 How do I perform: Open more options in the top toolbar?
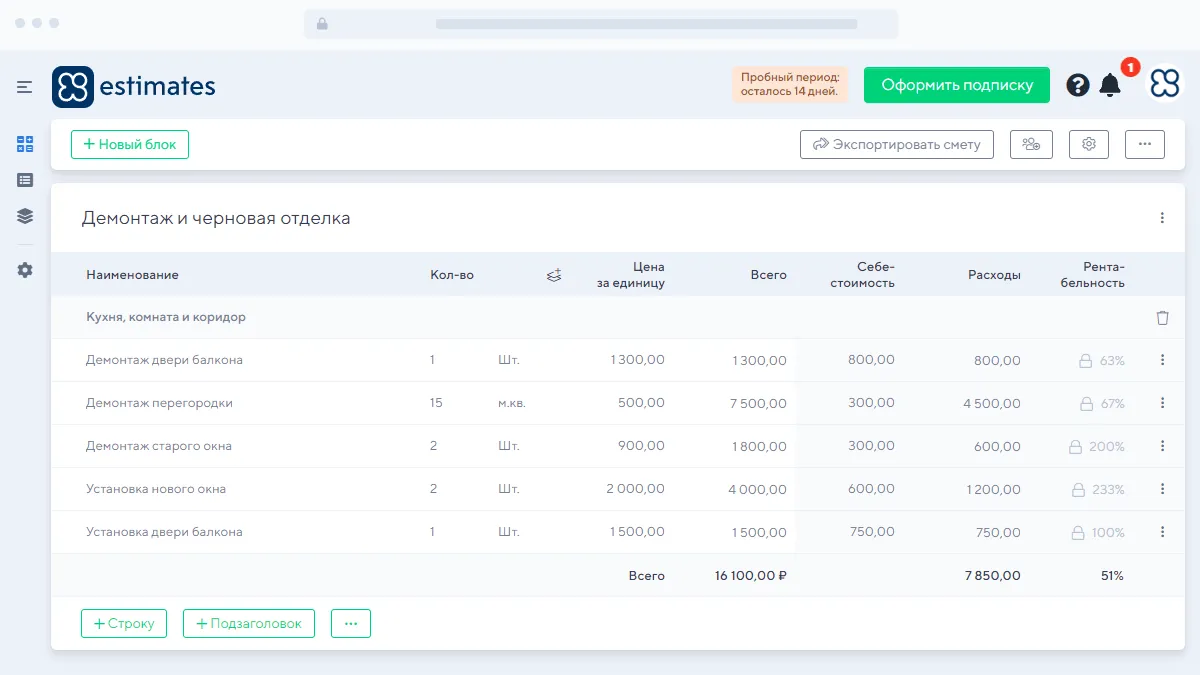point(1145,145)
